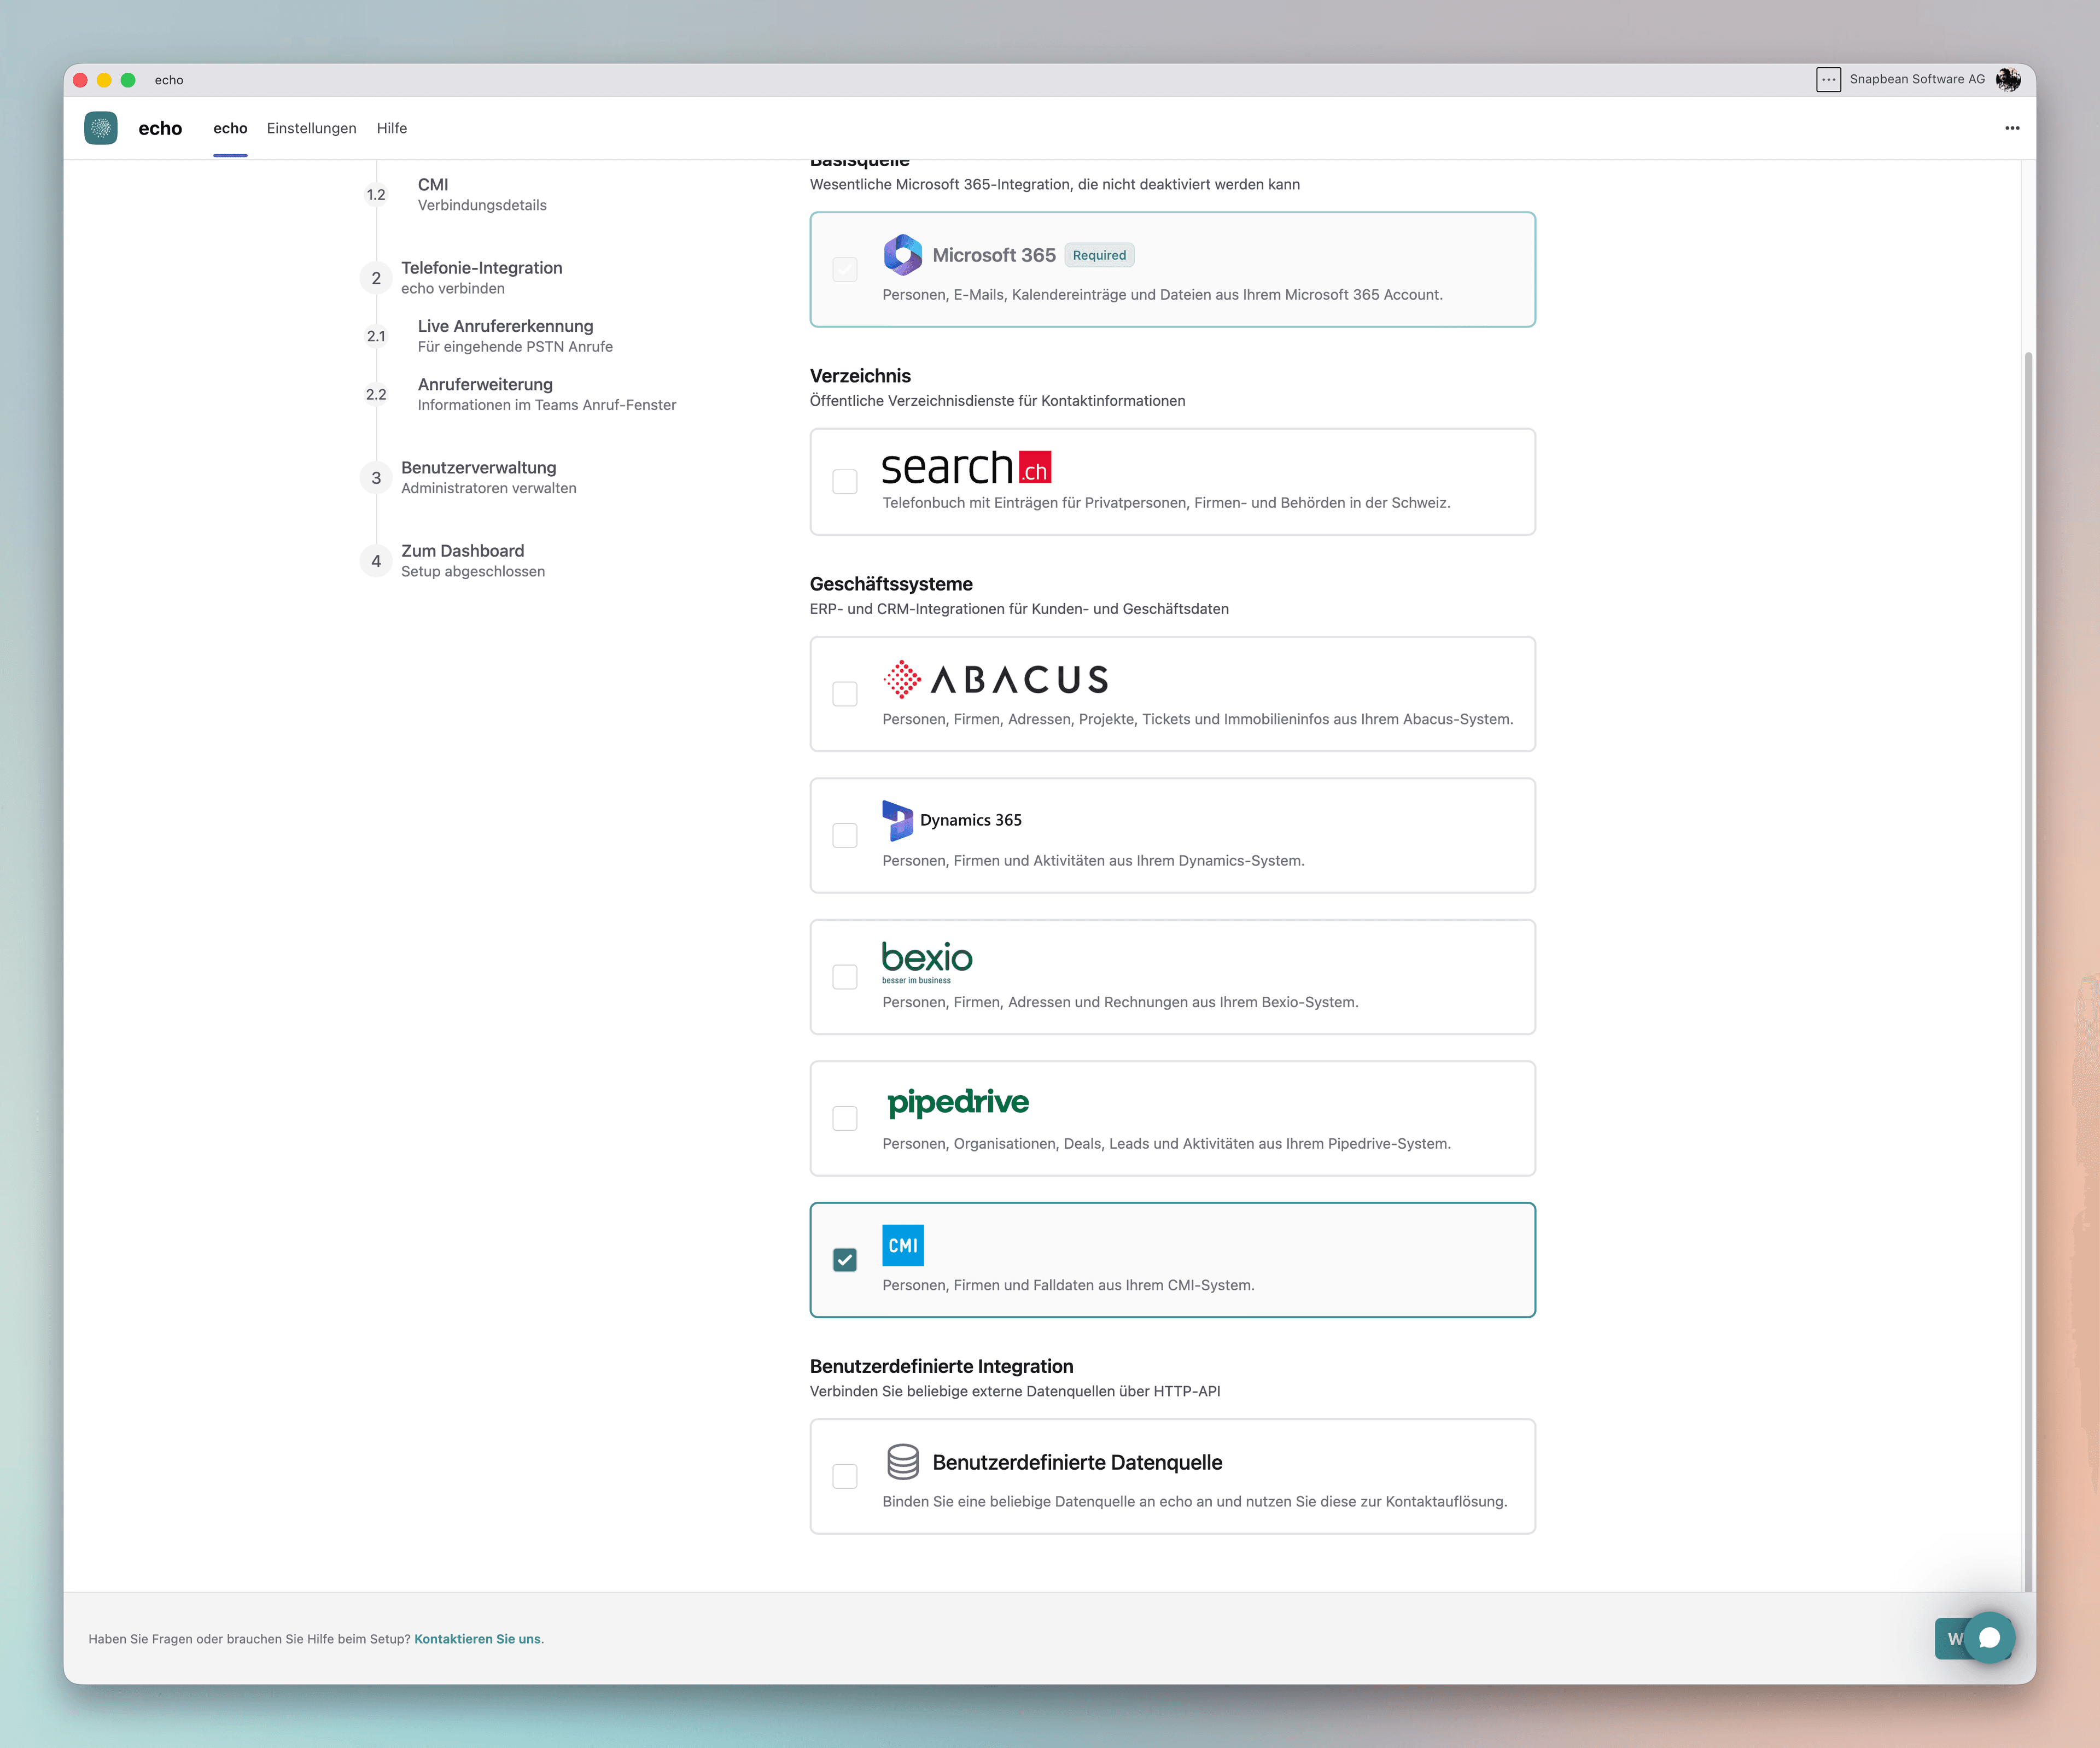
Task: Click 'Personen, Firmen und Falldaten' CMI description
Action: point(1068,1285)
